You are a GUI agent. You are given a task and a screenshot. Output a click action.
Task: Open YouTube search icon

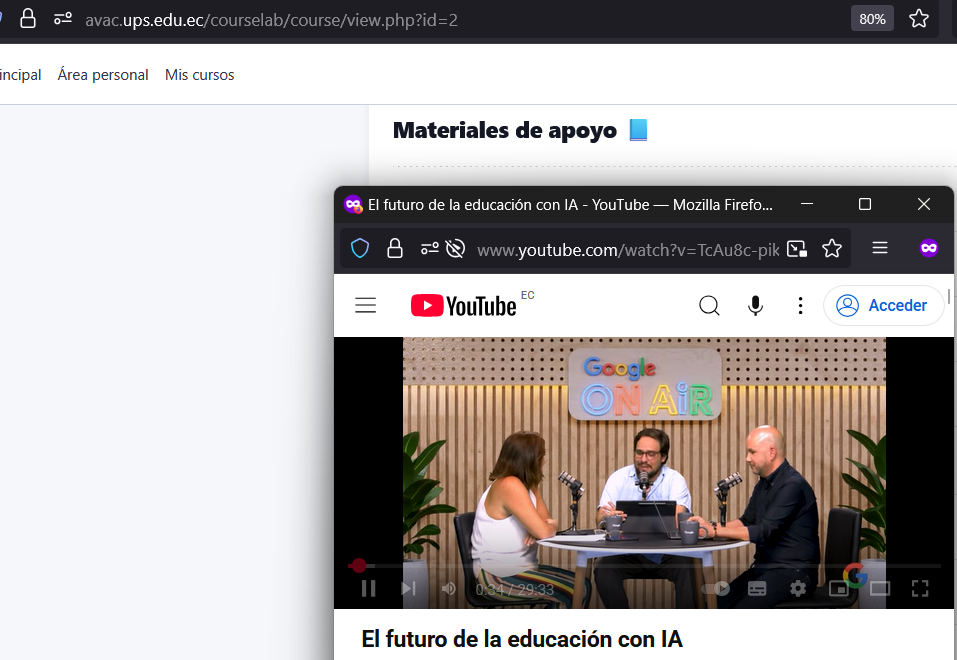[709, 306]
